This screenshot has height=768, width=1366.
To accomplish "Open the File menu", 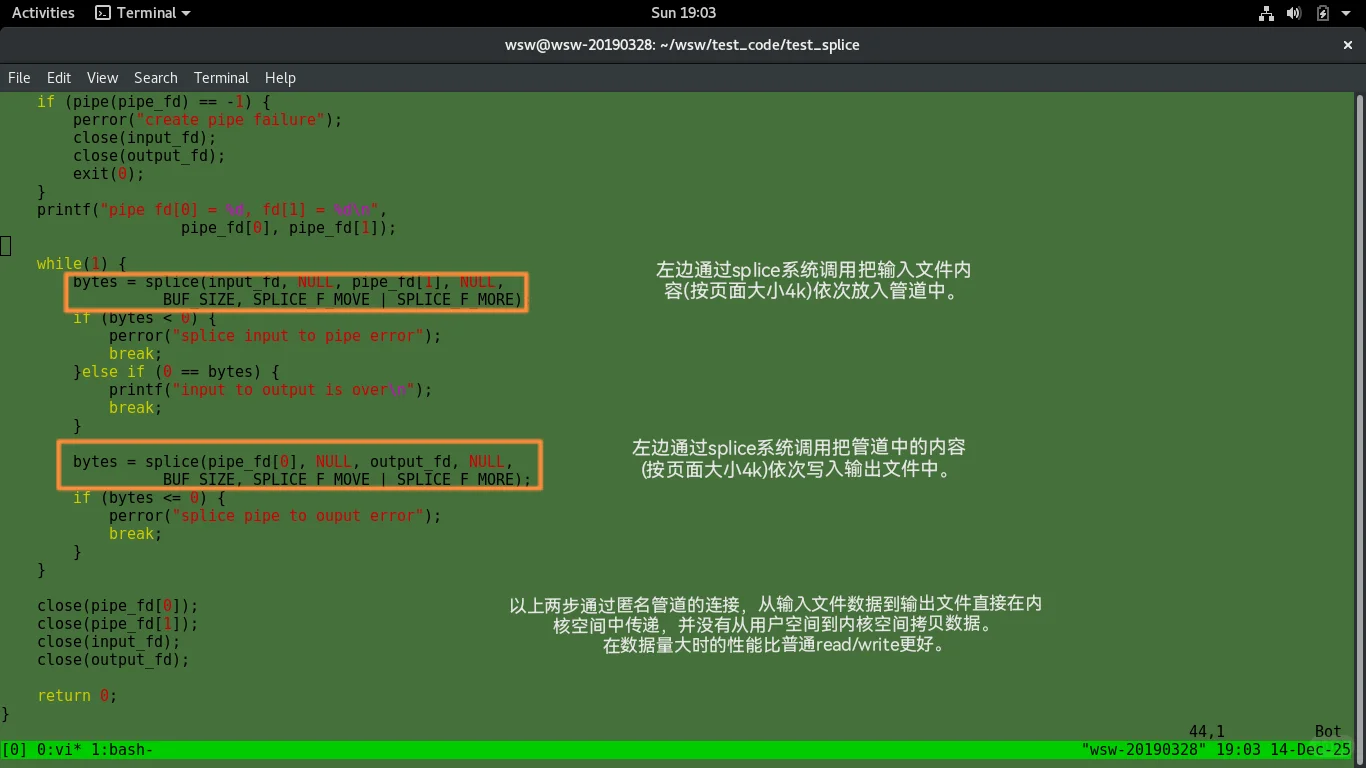I will pos(19,78).
